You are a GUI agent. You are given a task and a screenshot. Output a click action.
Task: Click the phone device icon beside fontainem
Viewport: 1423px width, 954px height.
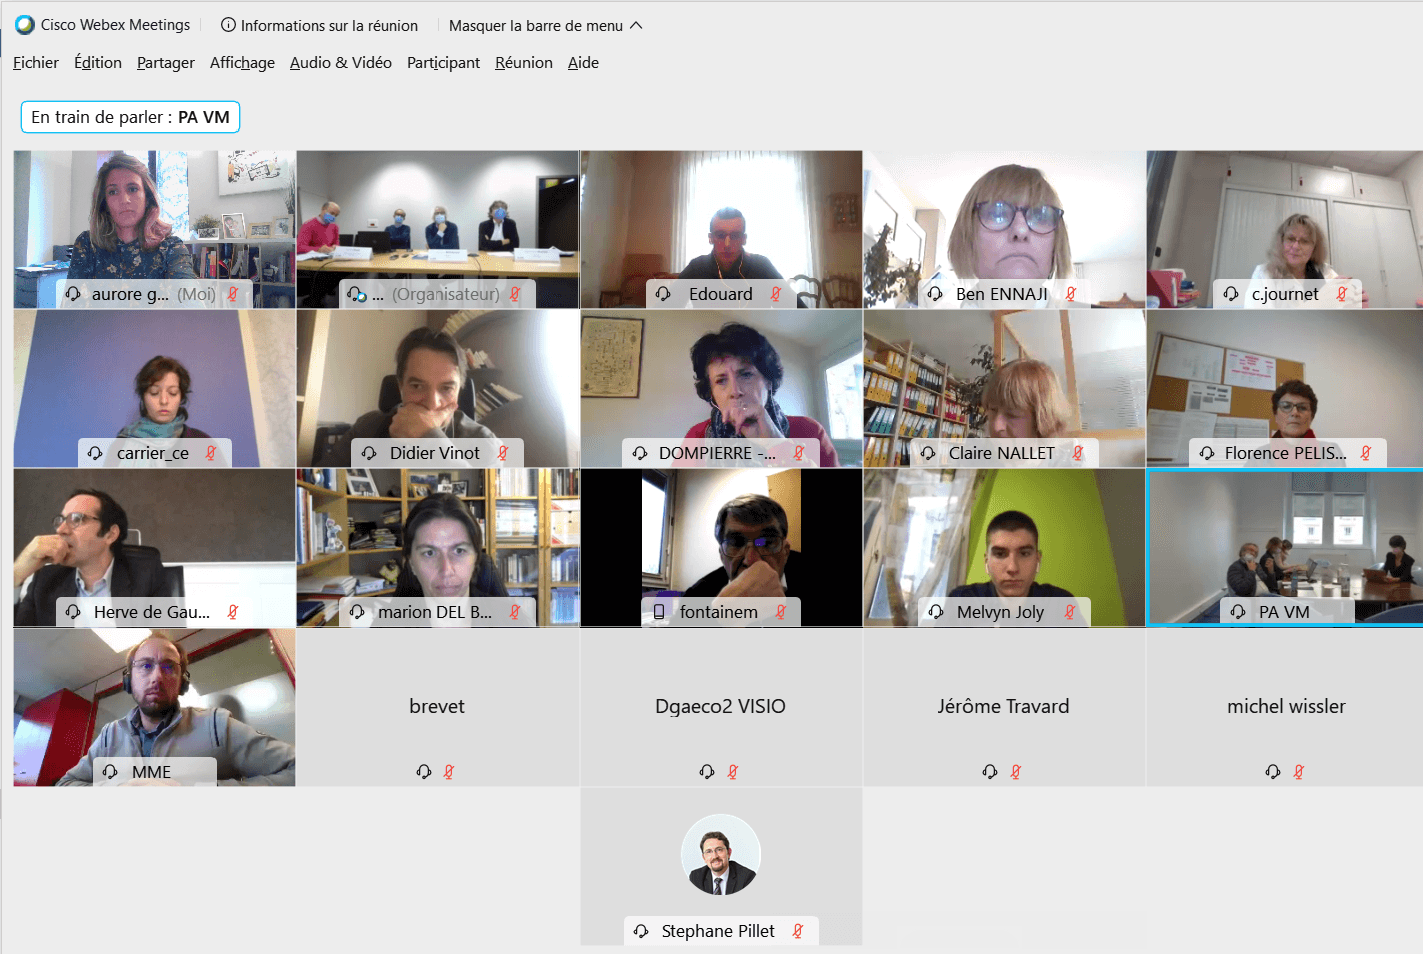(x=659, y=612)
